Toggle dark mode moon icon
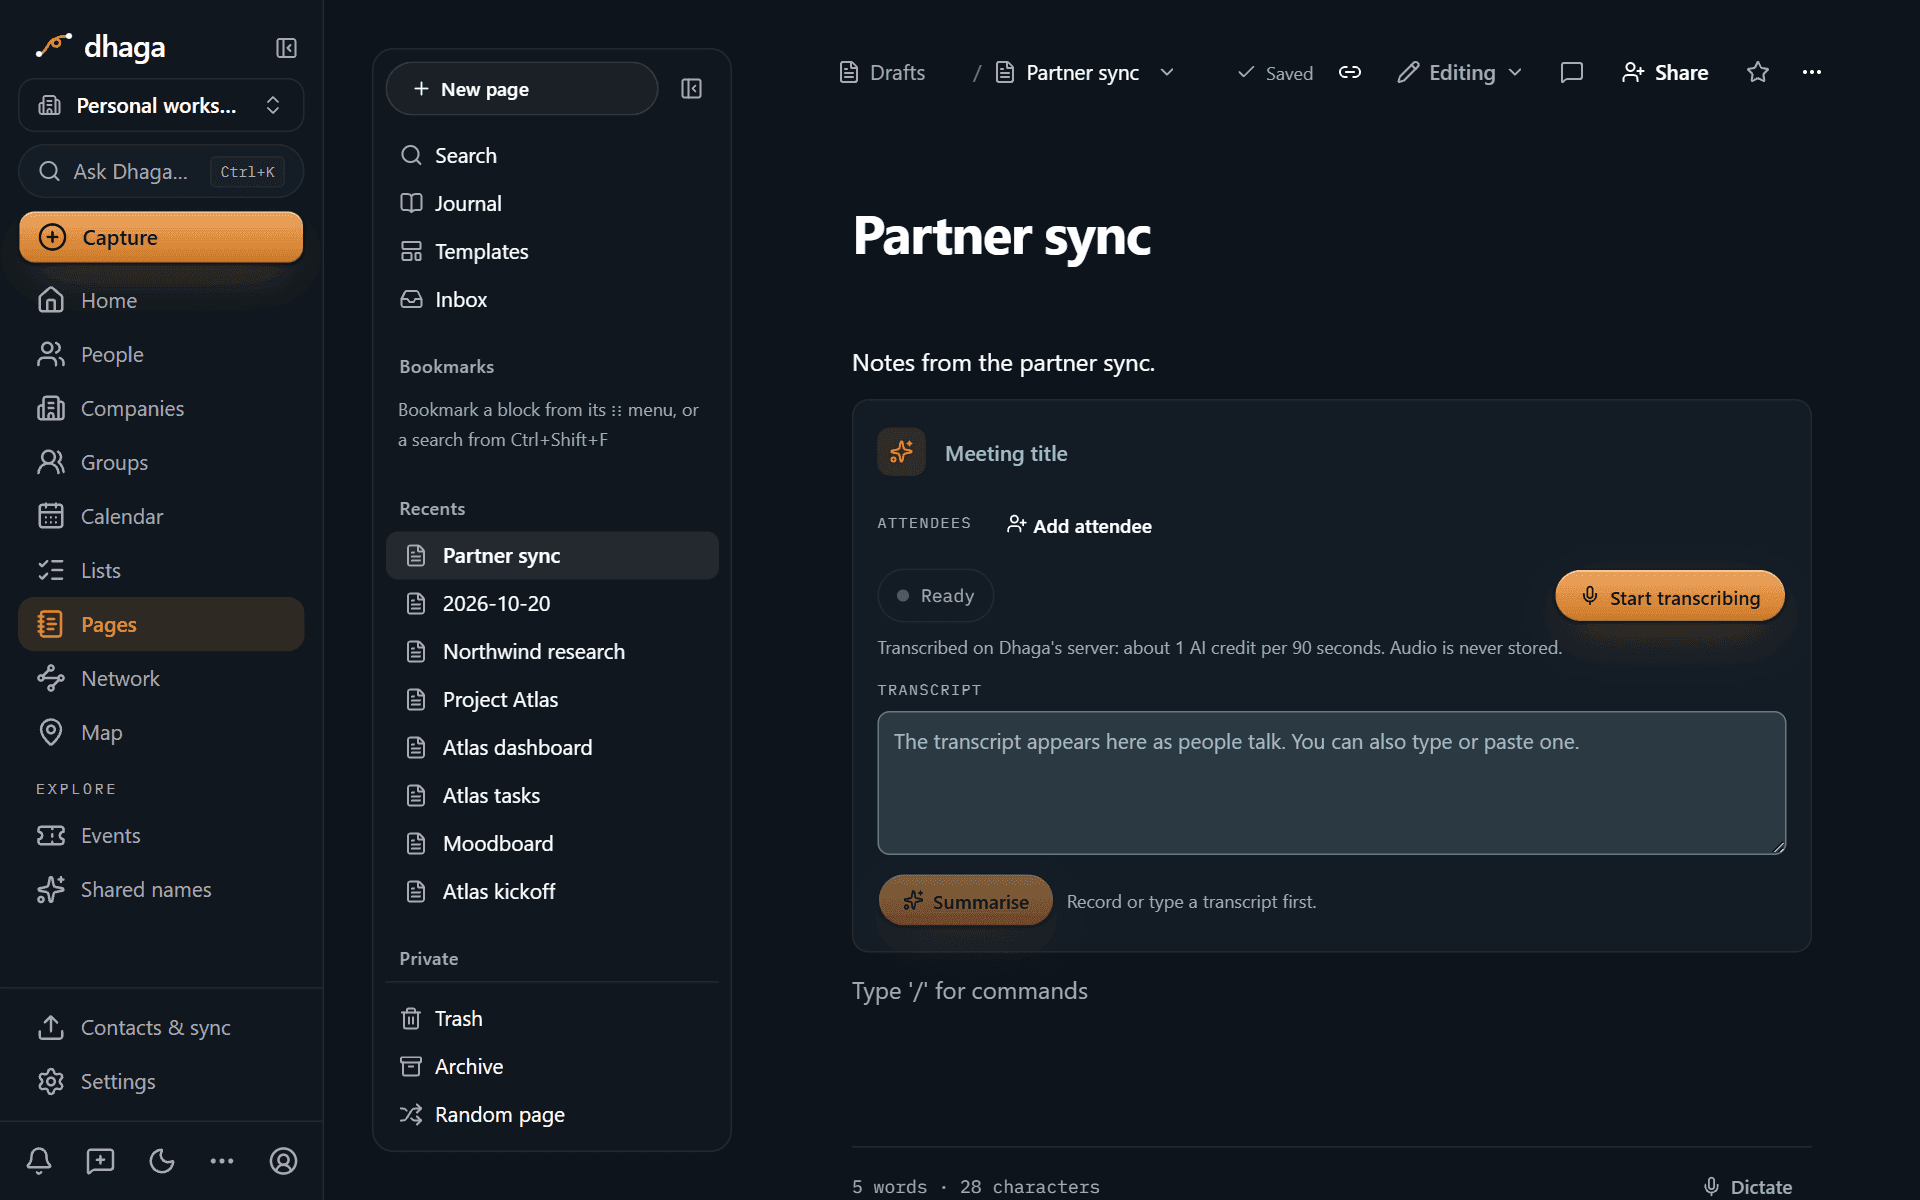 point(161,1160)
